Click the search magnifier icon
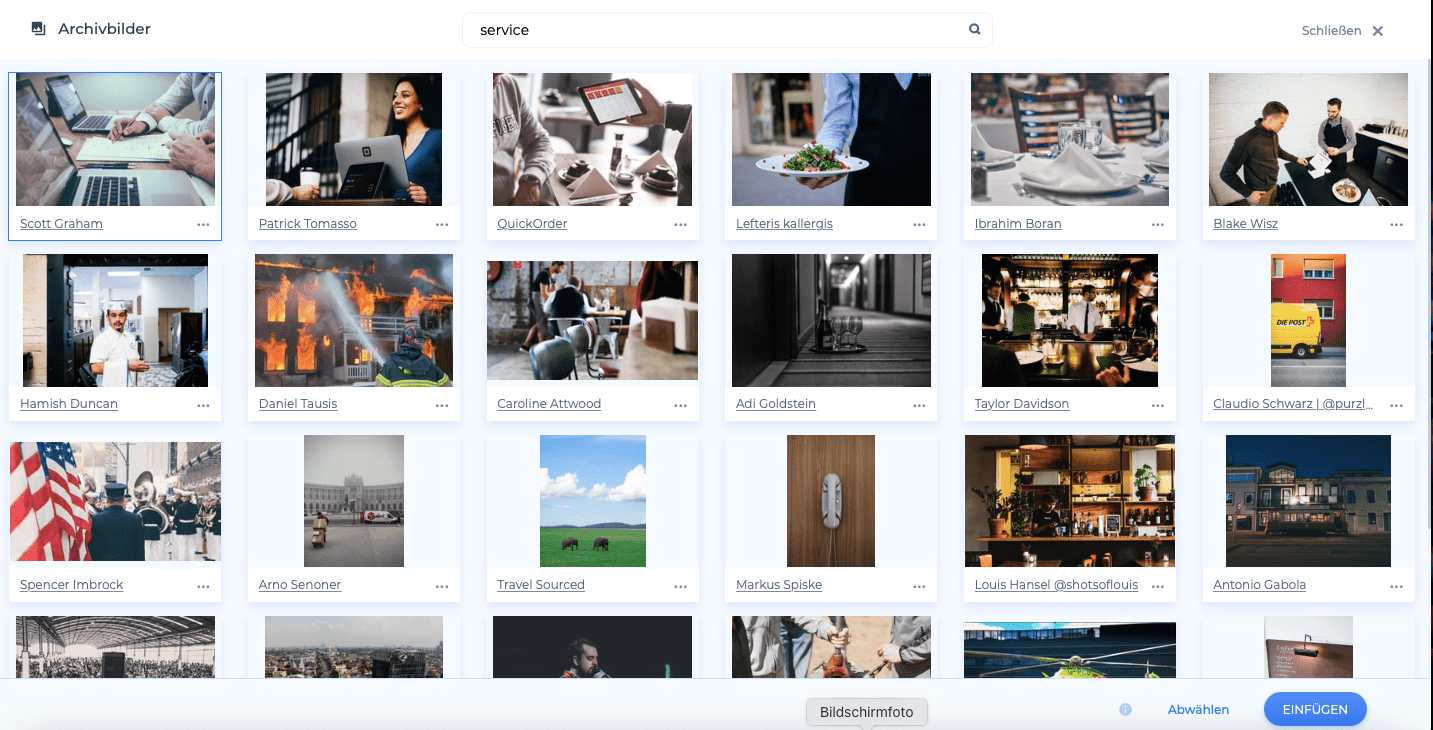This screenshot has width=1433, height=730. 974,30
